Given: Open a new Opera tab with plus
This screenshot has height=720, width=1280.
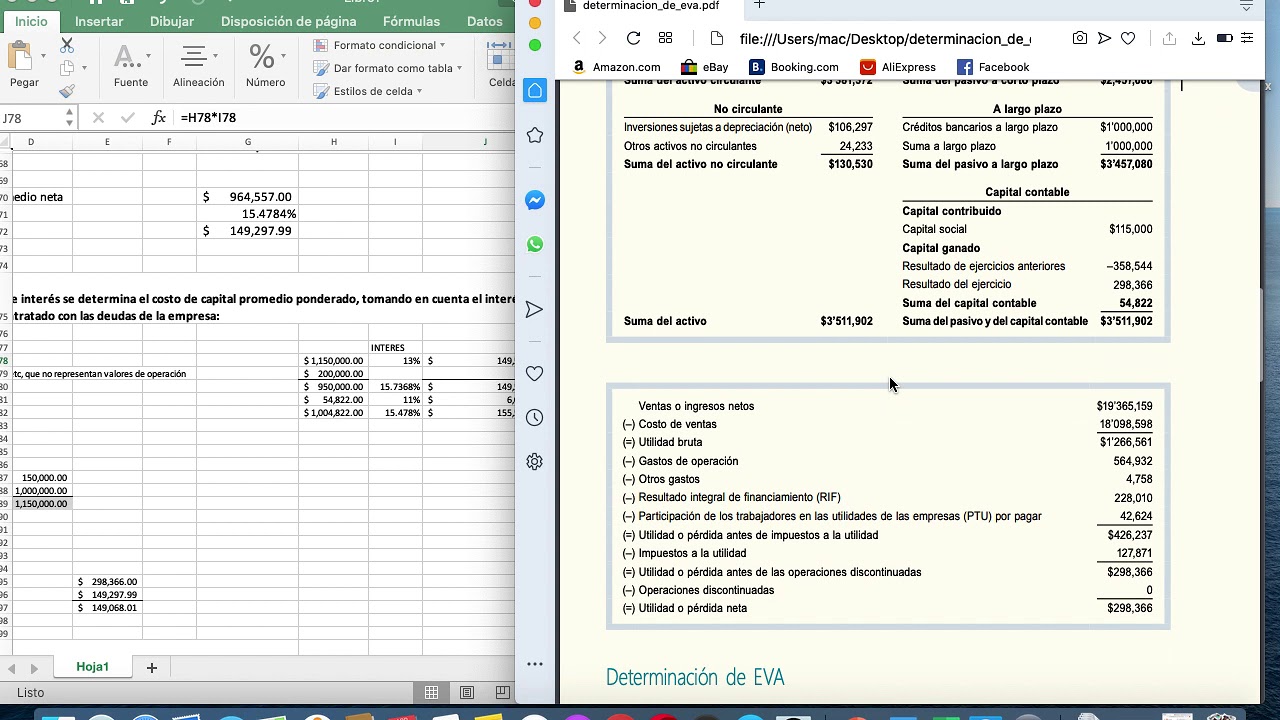Looking at the screenshot, I should tap(759, 5).
